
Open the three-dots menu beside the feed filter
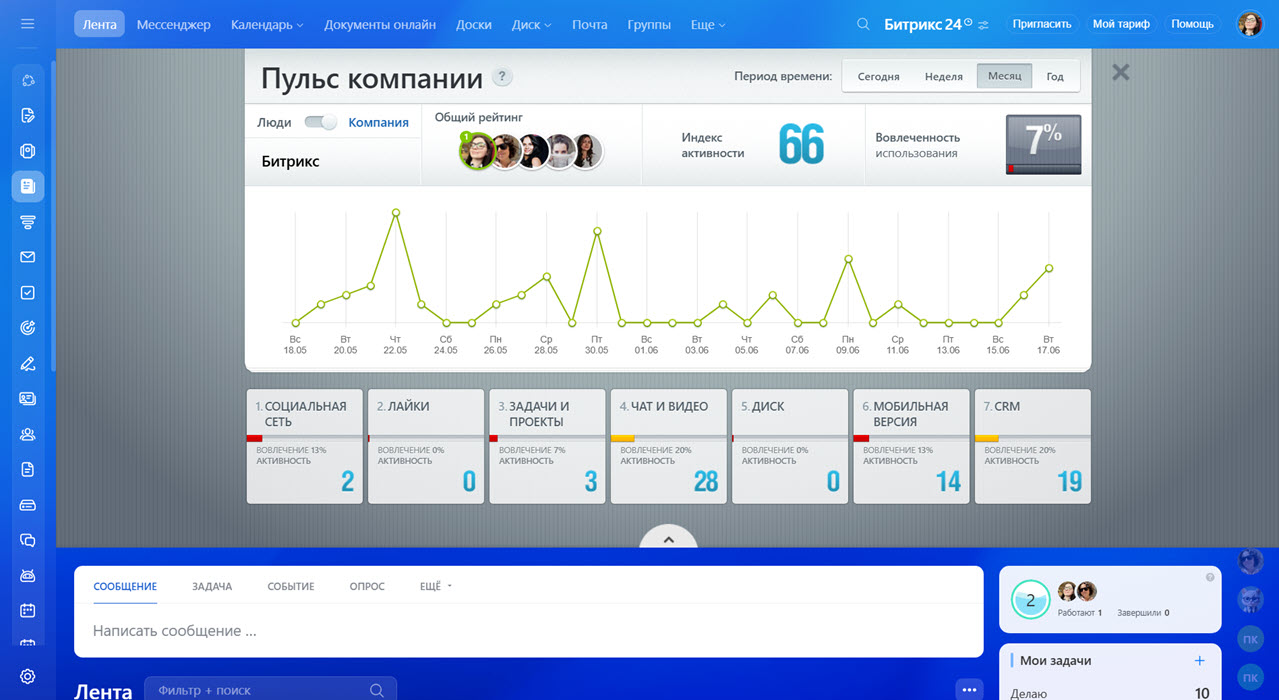click(x=967, y=690)
